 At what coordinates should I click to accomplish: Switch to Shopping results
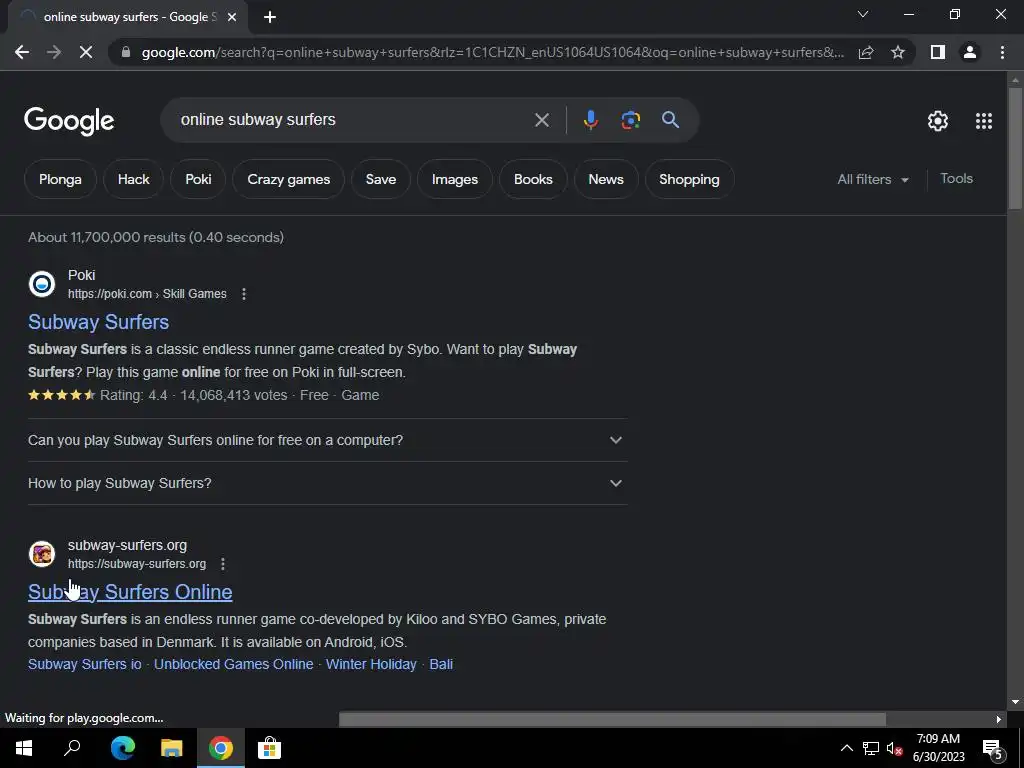pyautogui.click(x=689, y=179)
